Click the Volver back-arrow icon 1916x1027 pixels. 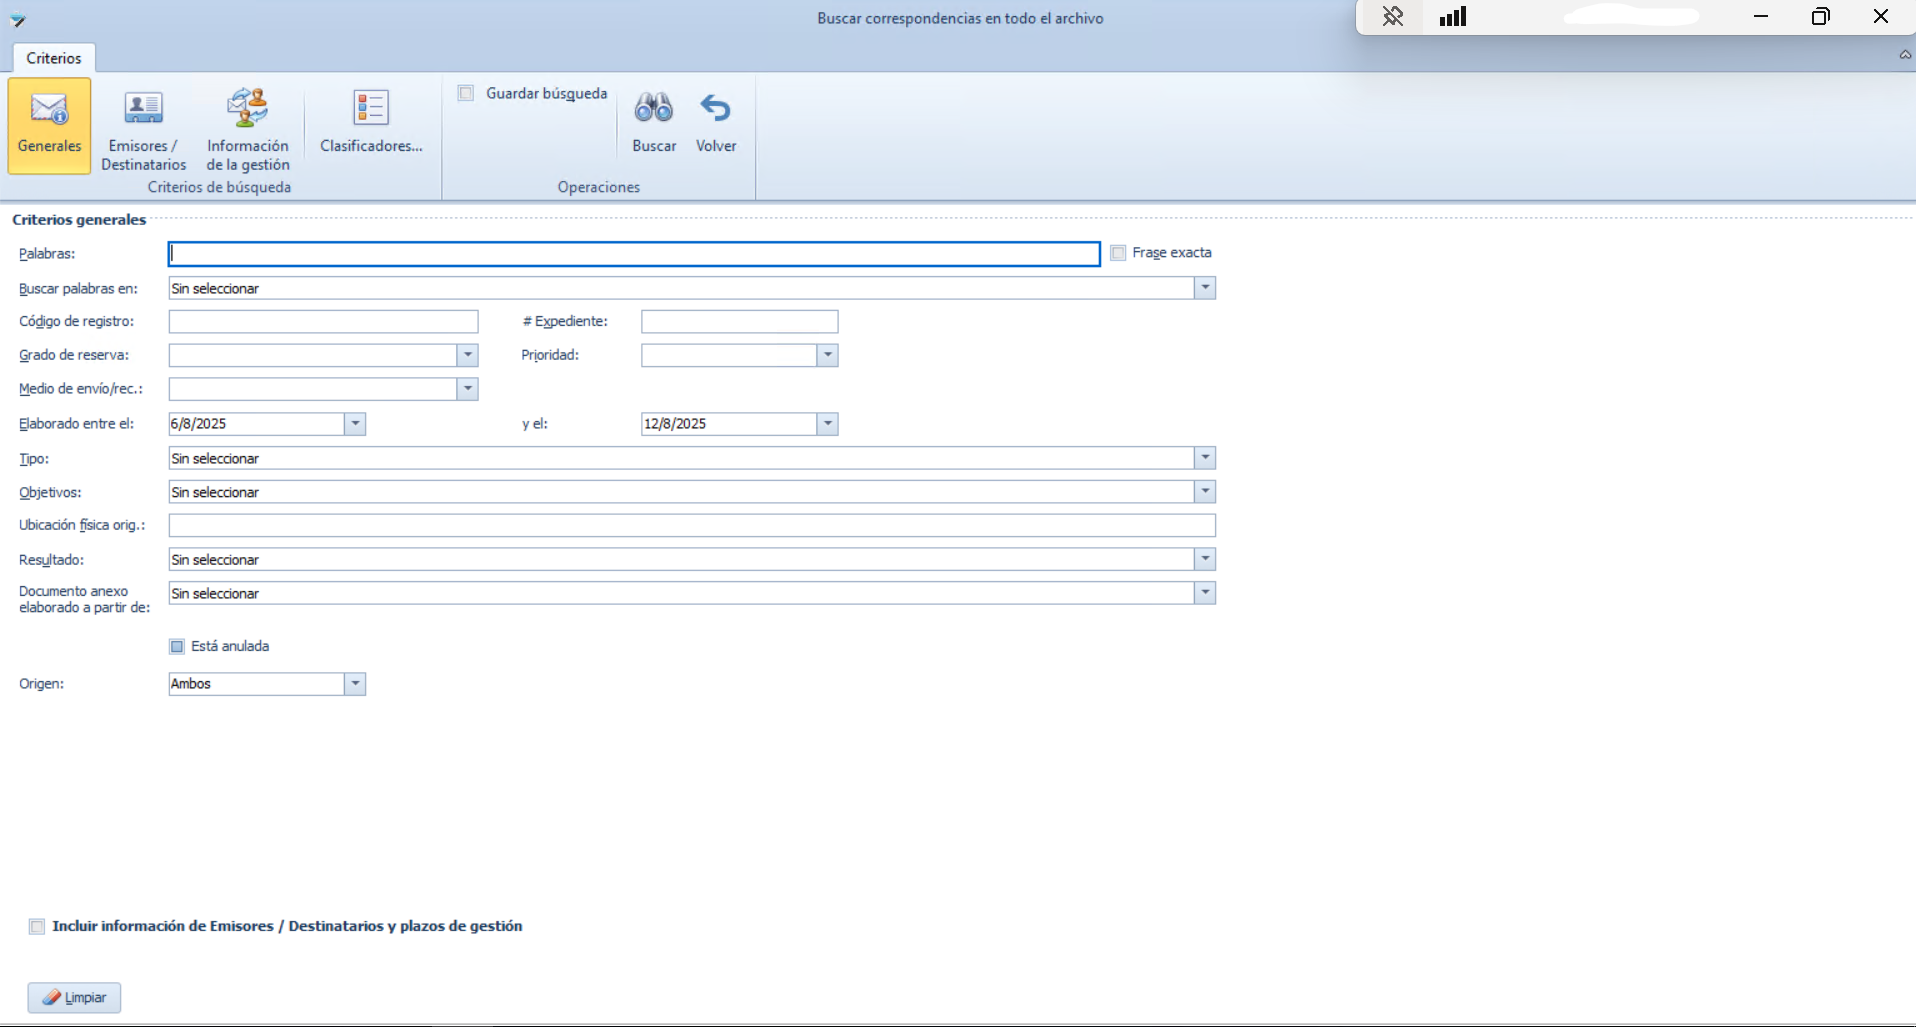pos(716,110)
